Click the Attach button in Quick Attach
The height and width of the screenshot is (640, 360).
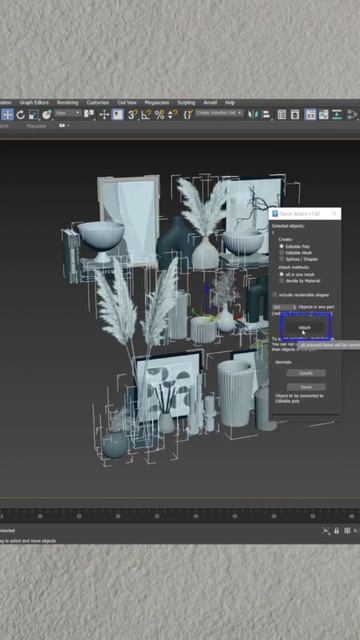point(305,327)
